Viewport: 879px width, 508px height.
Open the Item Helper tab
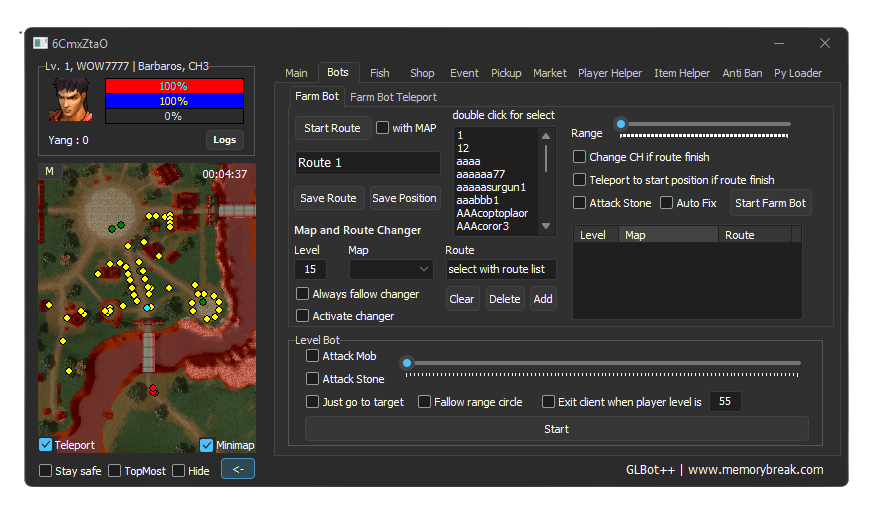[682, 73]
